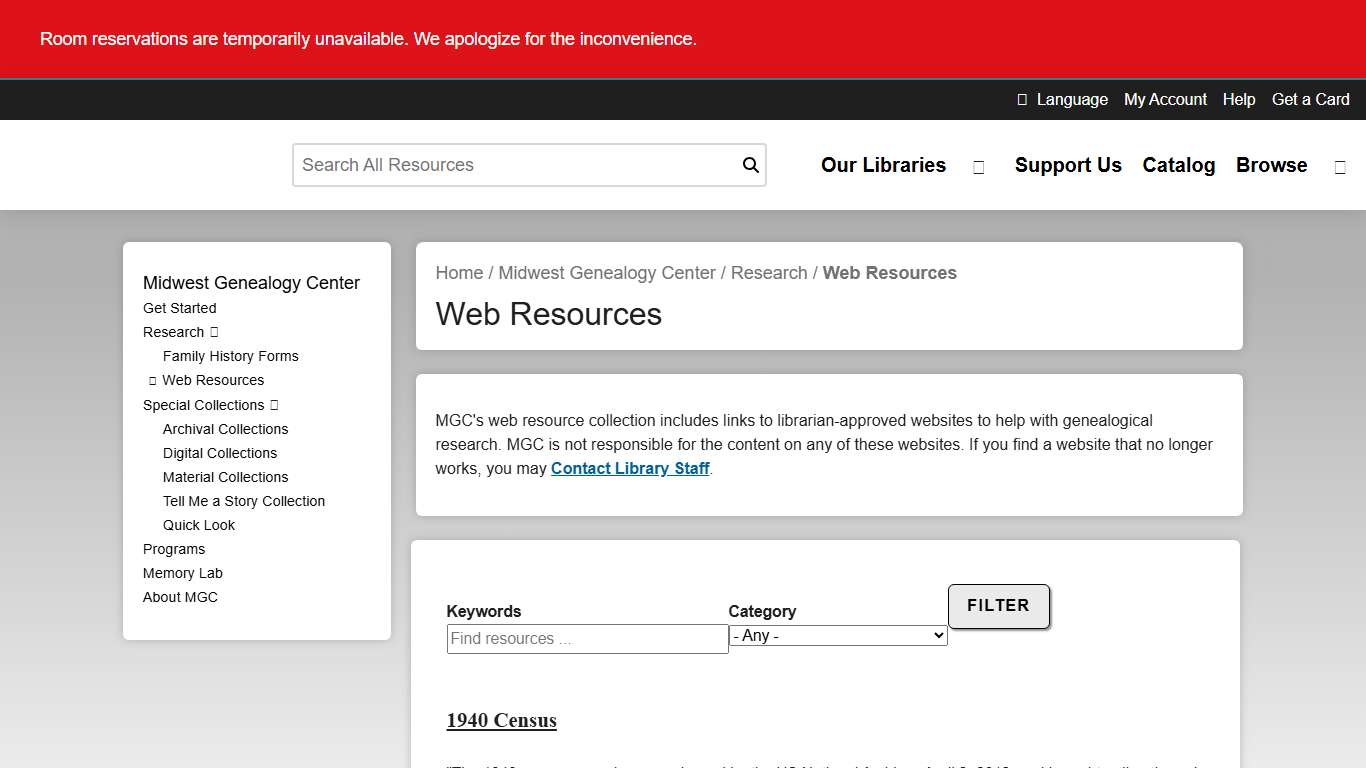Expand the Special Collections sidebar chevron

coord(272,405)
